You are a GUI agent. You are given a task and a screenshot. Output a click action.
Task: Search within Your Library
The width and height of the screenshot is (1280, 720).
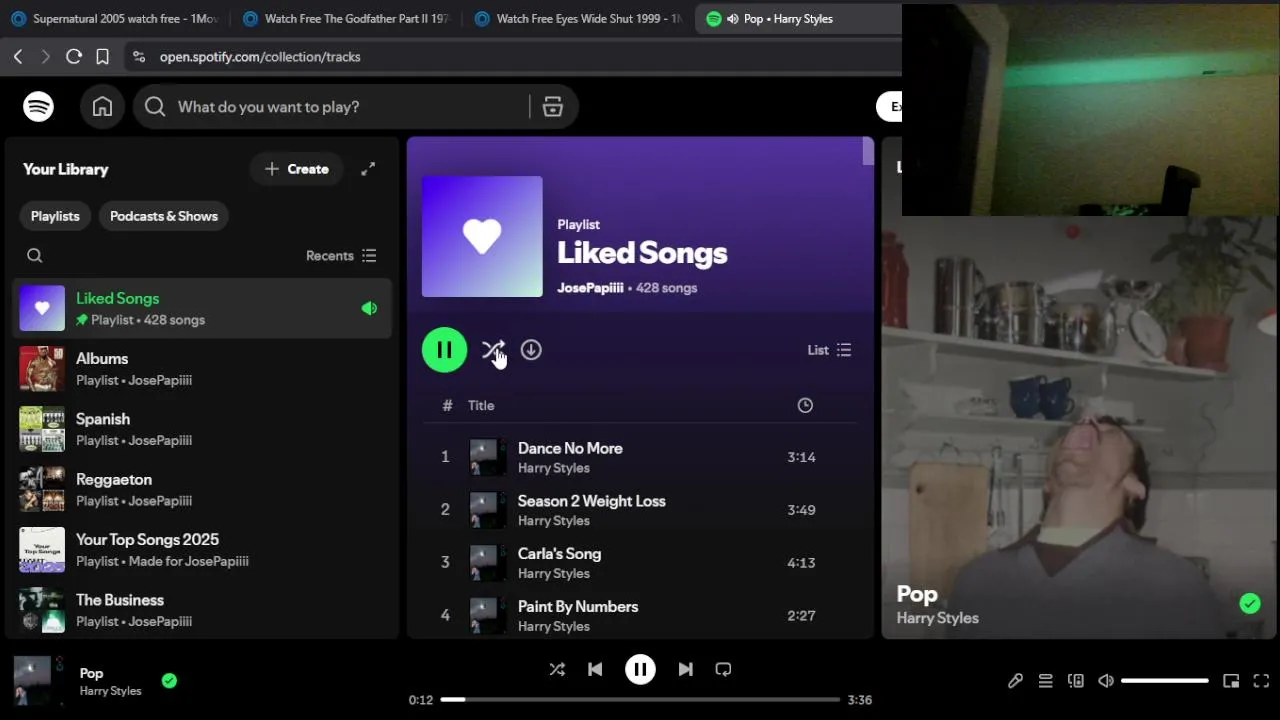click(35, 256)
